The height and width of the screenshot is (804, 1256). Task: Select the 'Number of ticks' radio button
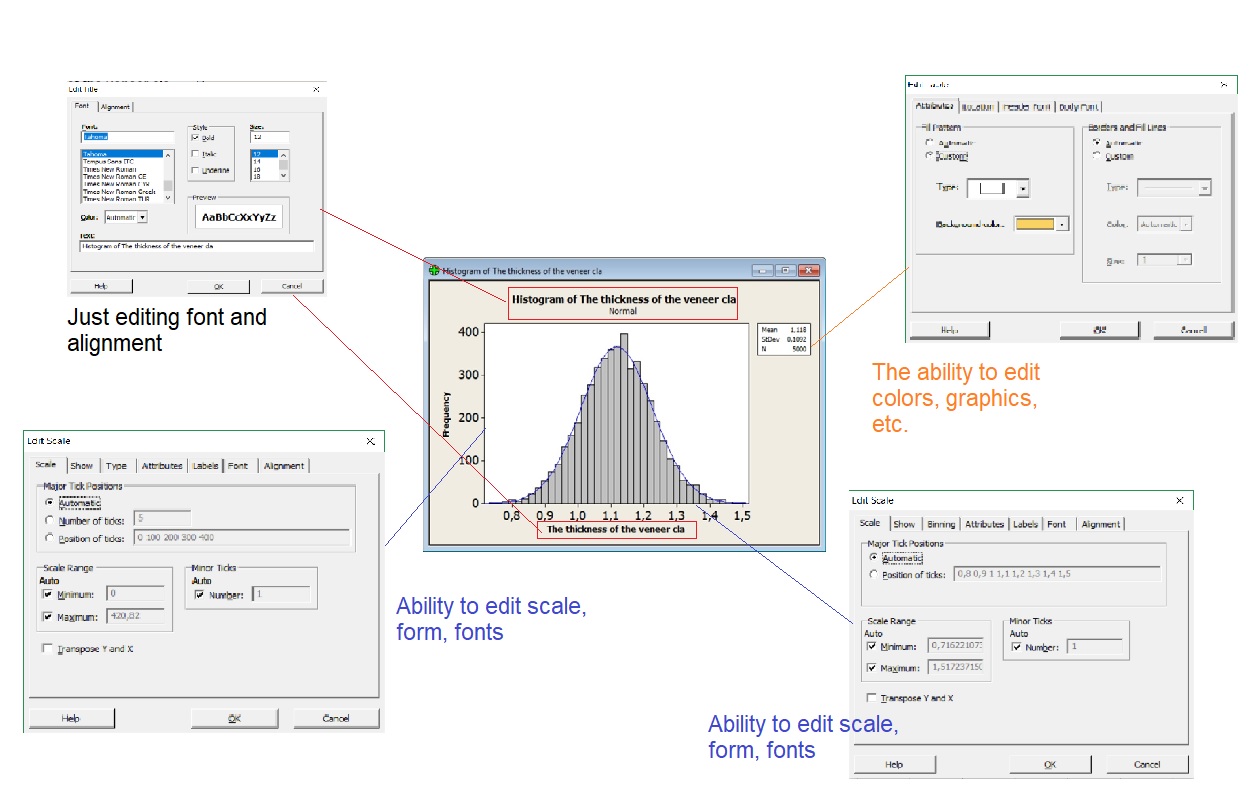point(49,520)
